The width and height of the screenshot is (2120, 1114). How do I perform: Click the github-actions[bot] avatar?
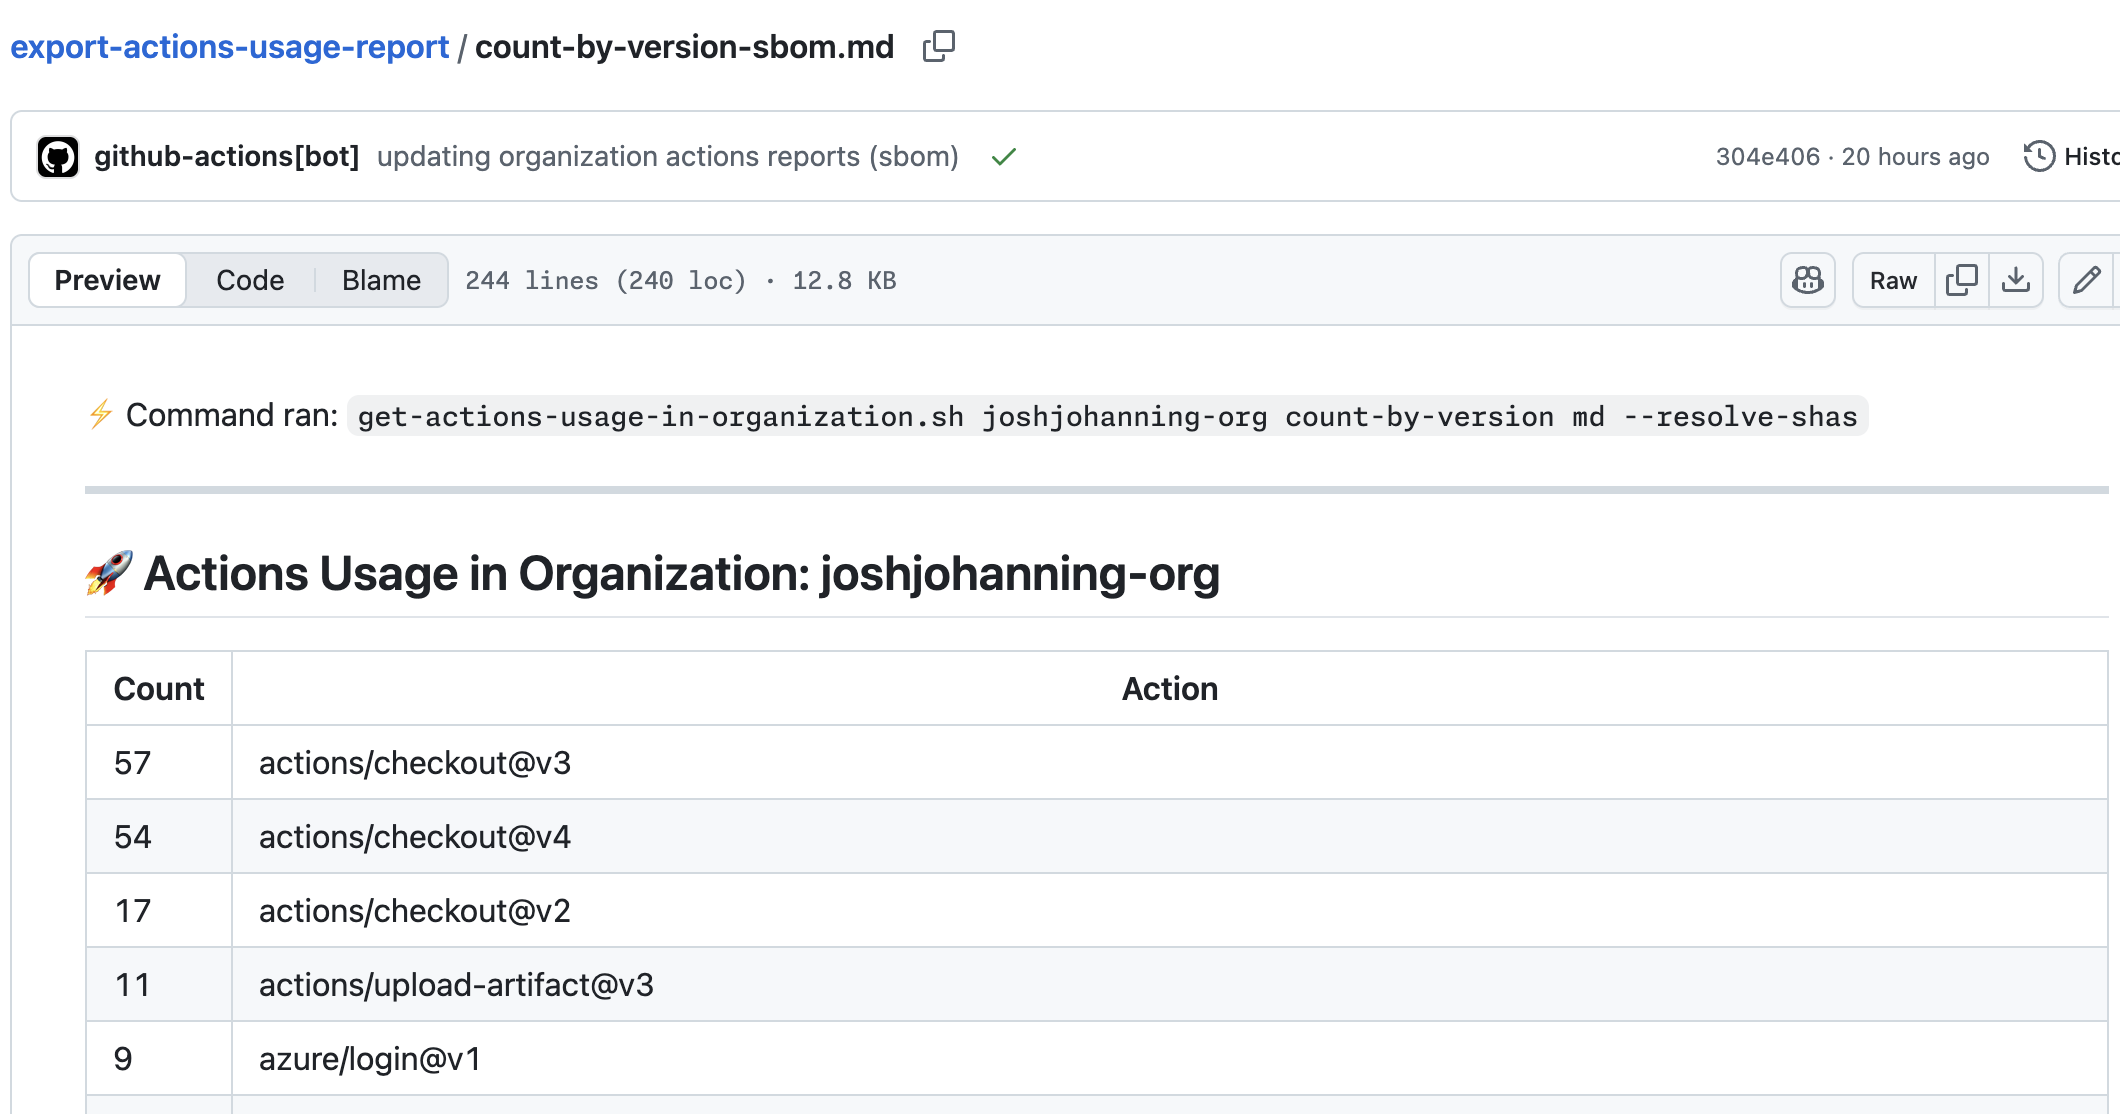click(x=58, y=156)
